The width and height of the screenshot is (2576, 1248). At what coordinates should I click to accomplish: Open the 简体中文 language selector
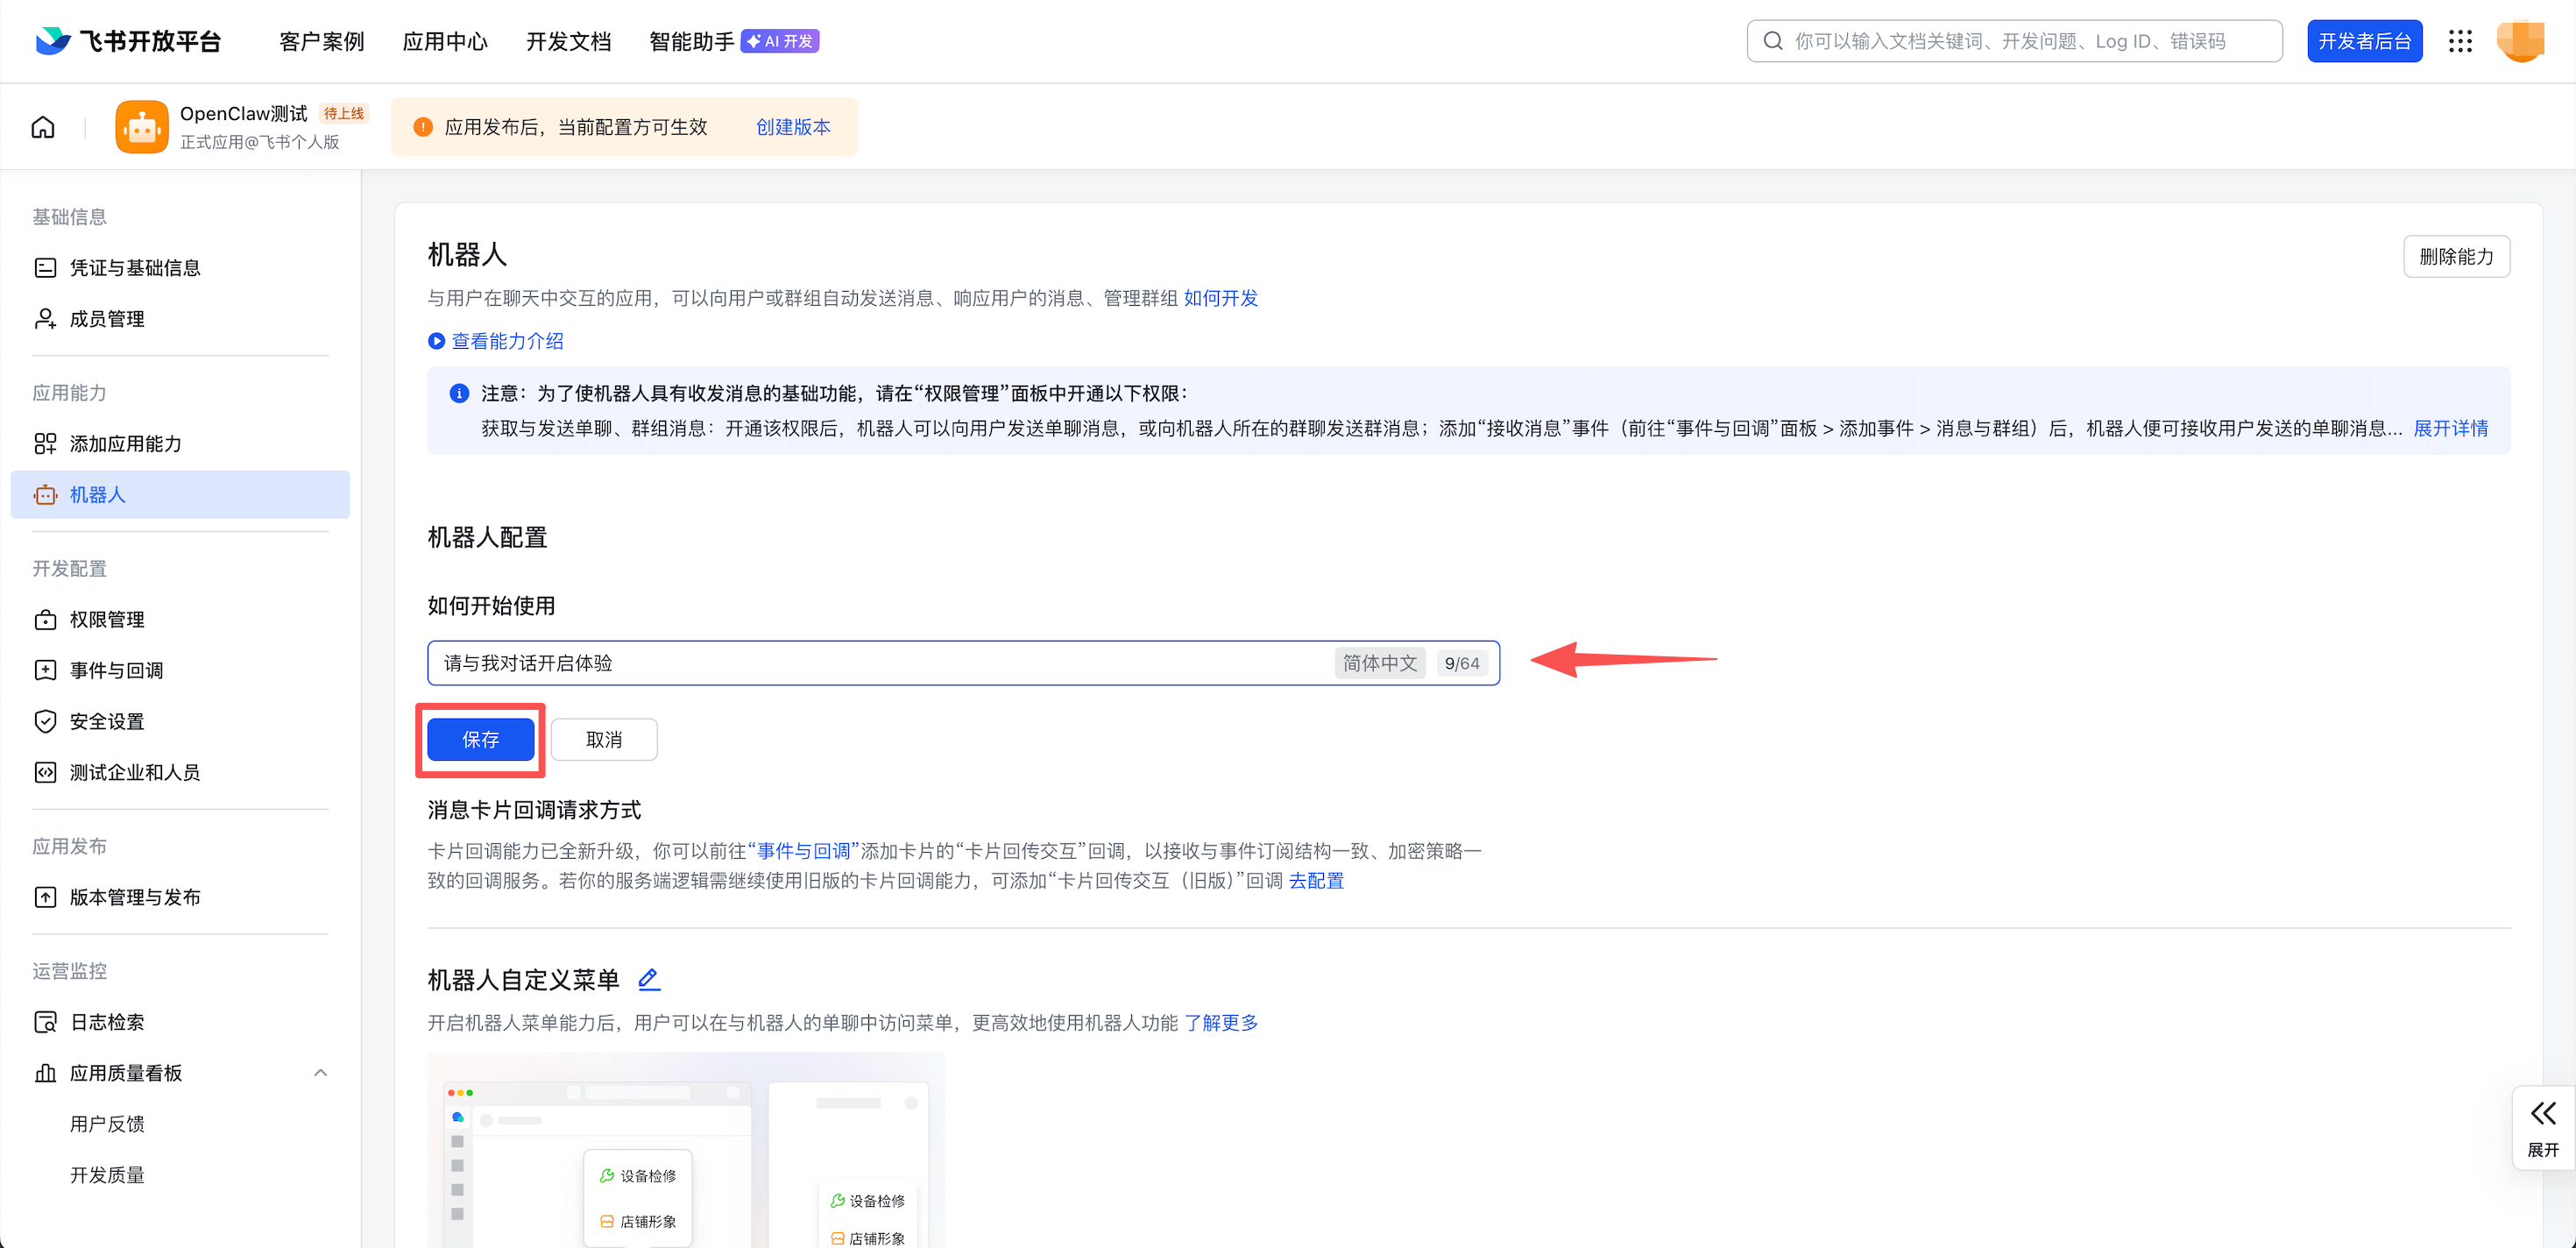tap(1379, 663)
